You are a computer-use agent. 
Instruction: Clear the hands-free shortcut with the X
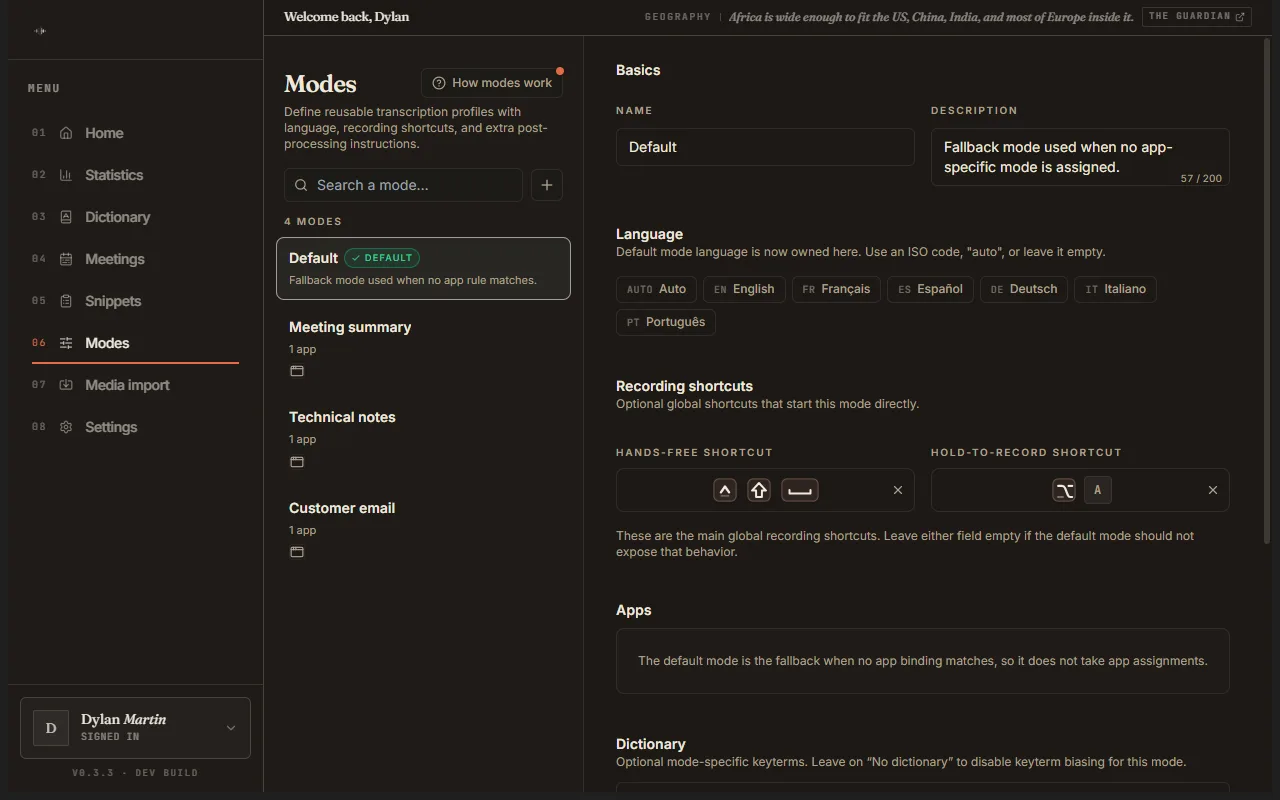pos(898,490)
